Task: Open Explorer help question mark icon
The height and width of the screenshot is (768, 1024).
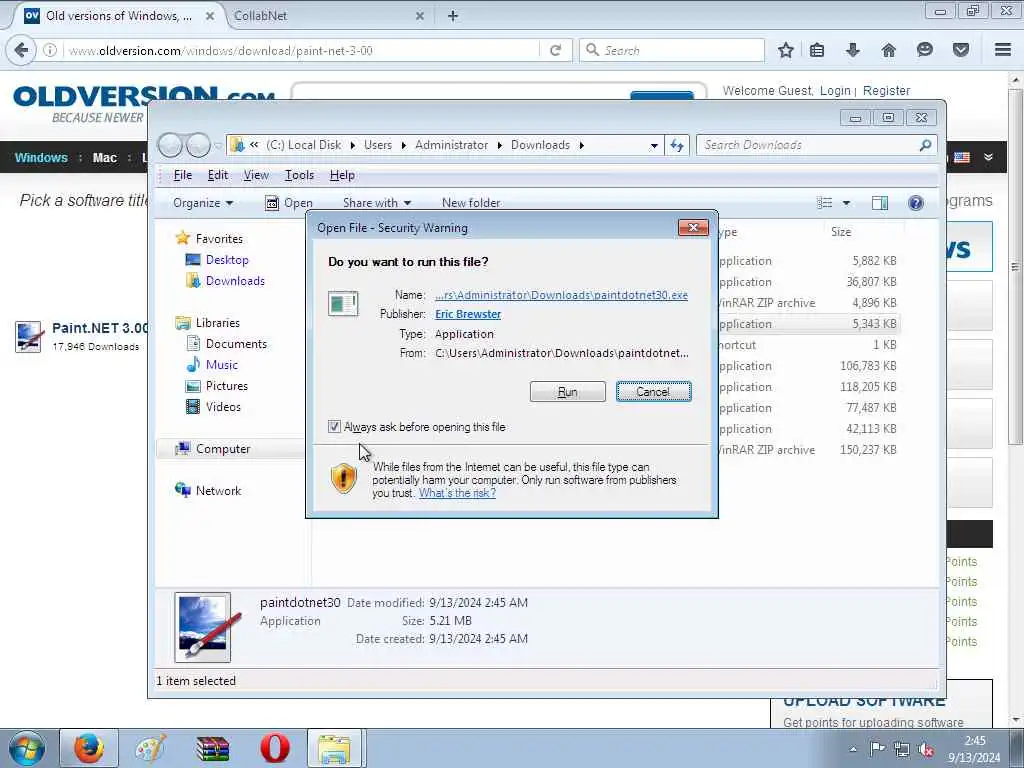Action: pos(916,202)
